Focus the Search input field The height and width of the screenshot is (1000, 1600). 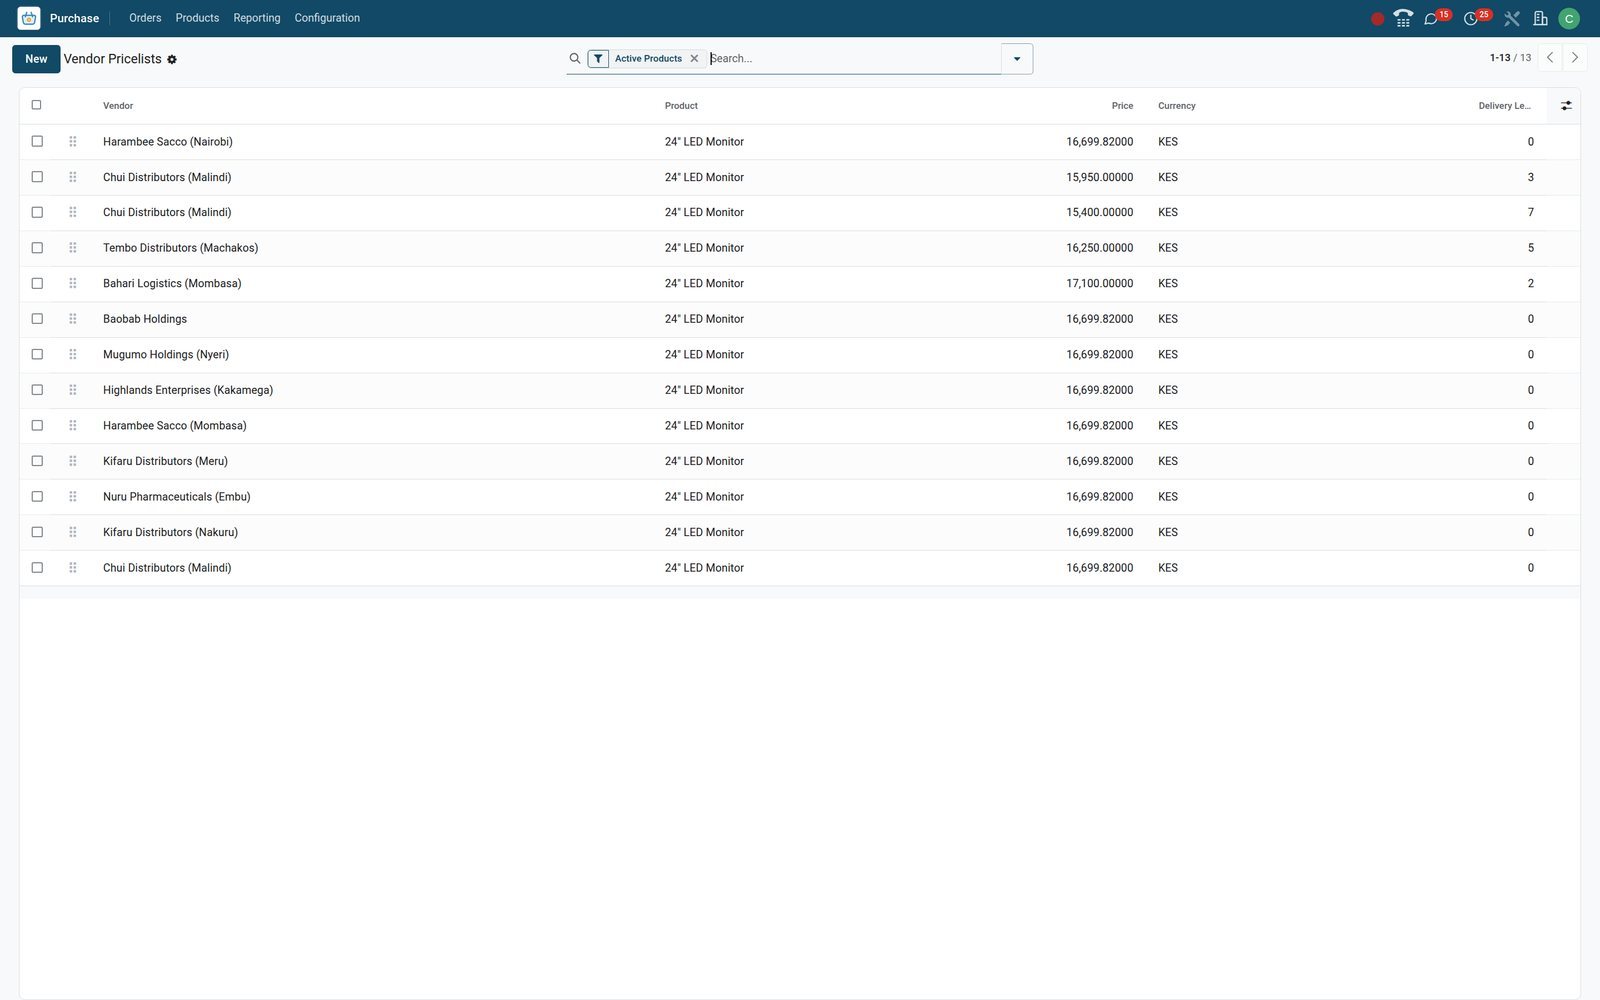pyautogui.click(x=853, y=58)
